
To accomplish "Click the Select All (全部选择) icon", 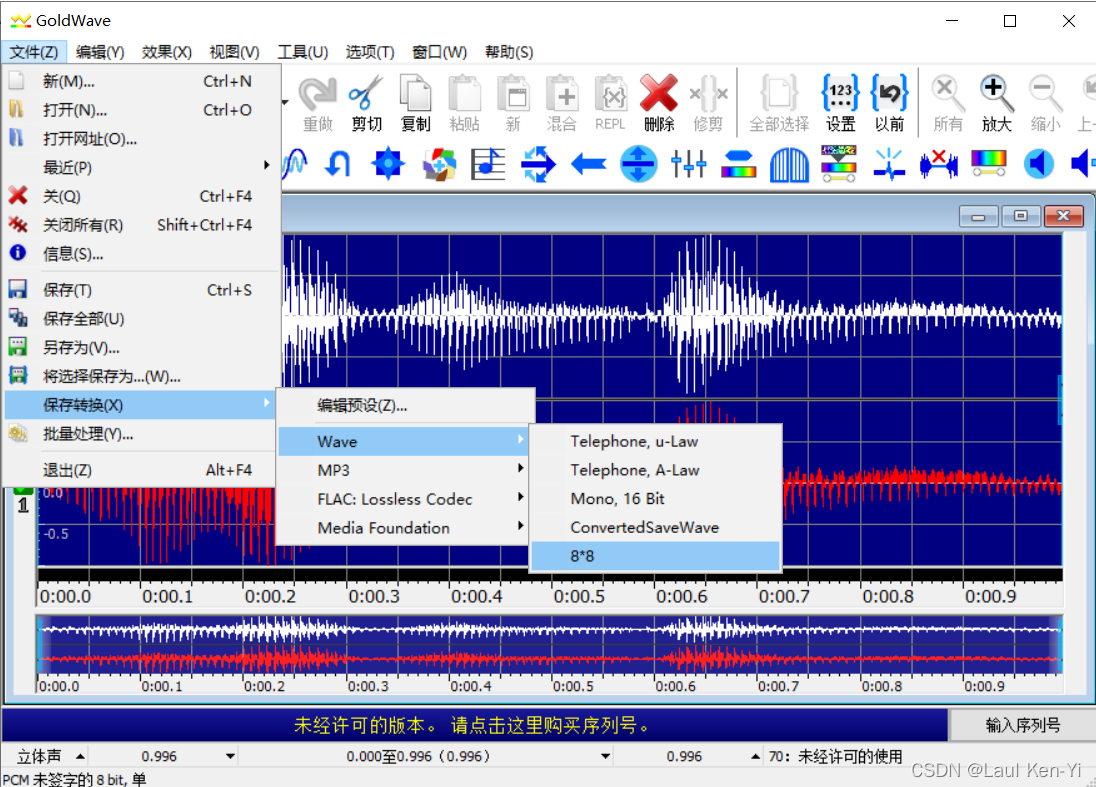I will pyautogui.click(x=779, y=103).
